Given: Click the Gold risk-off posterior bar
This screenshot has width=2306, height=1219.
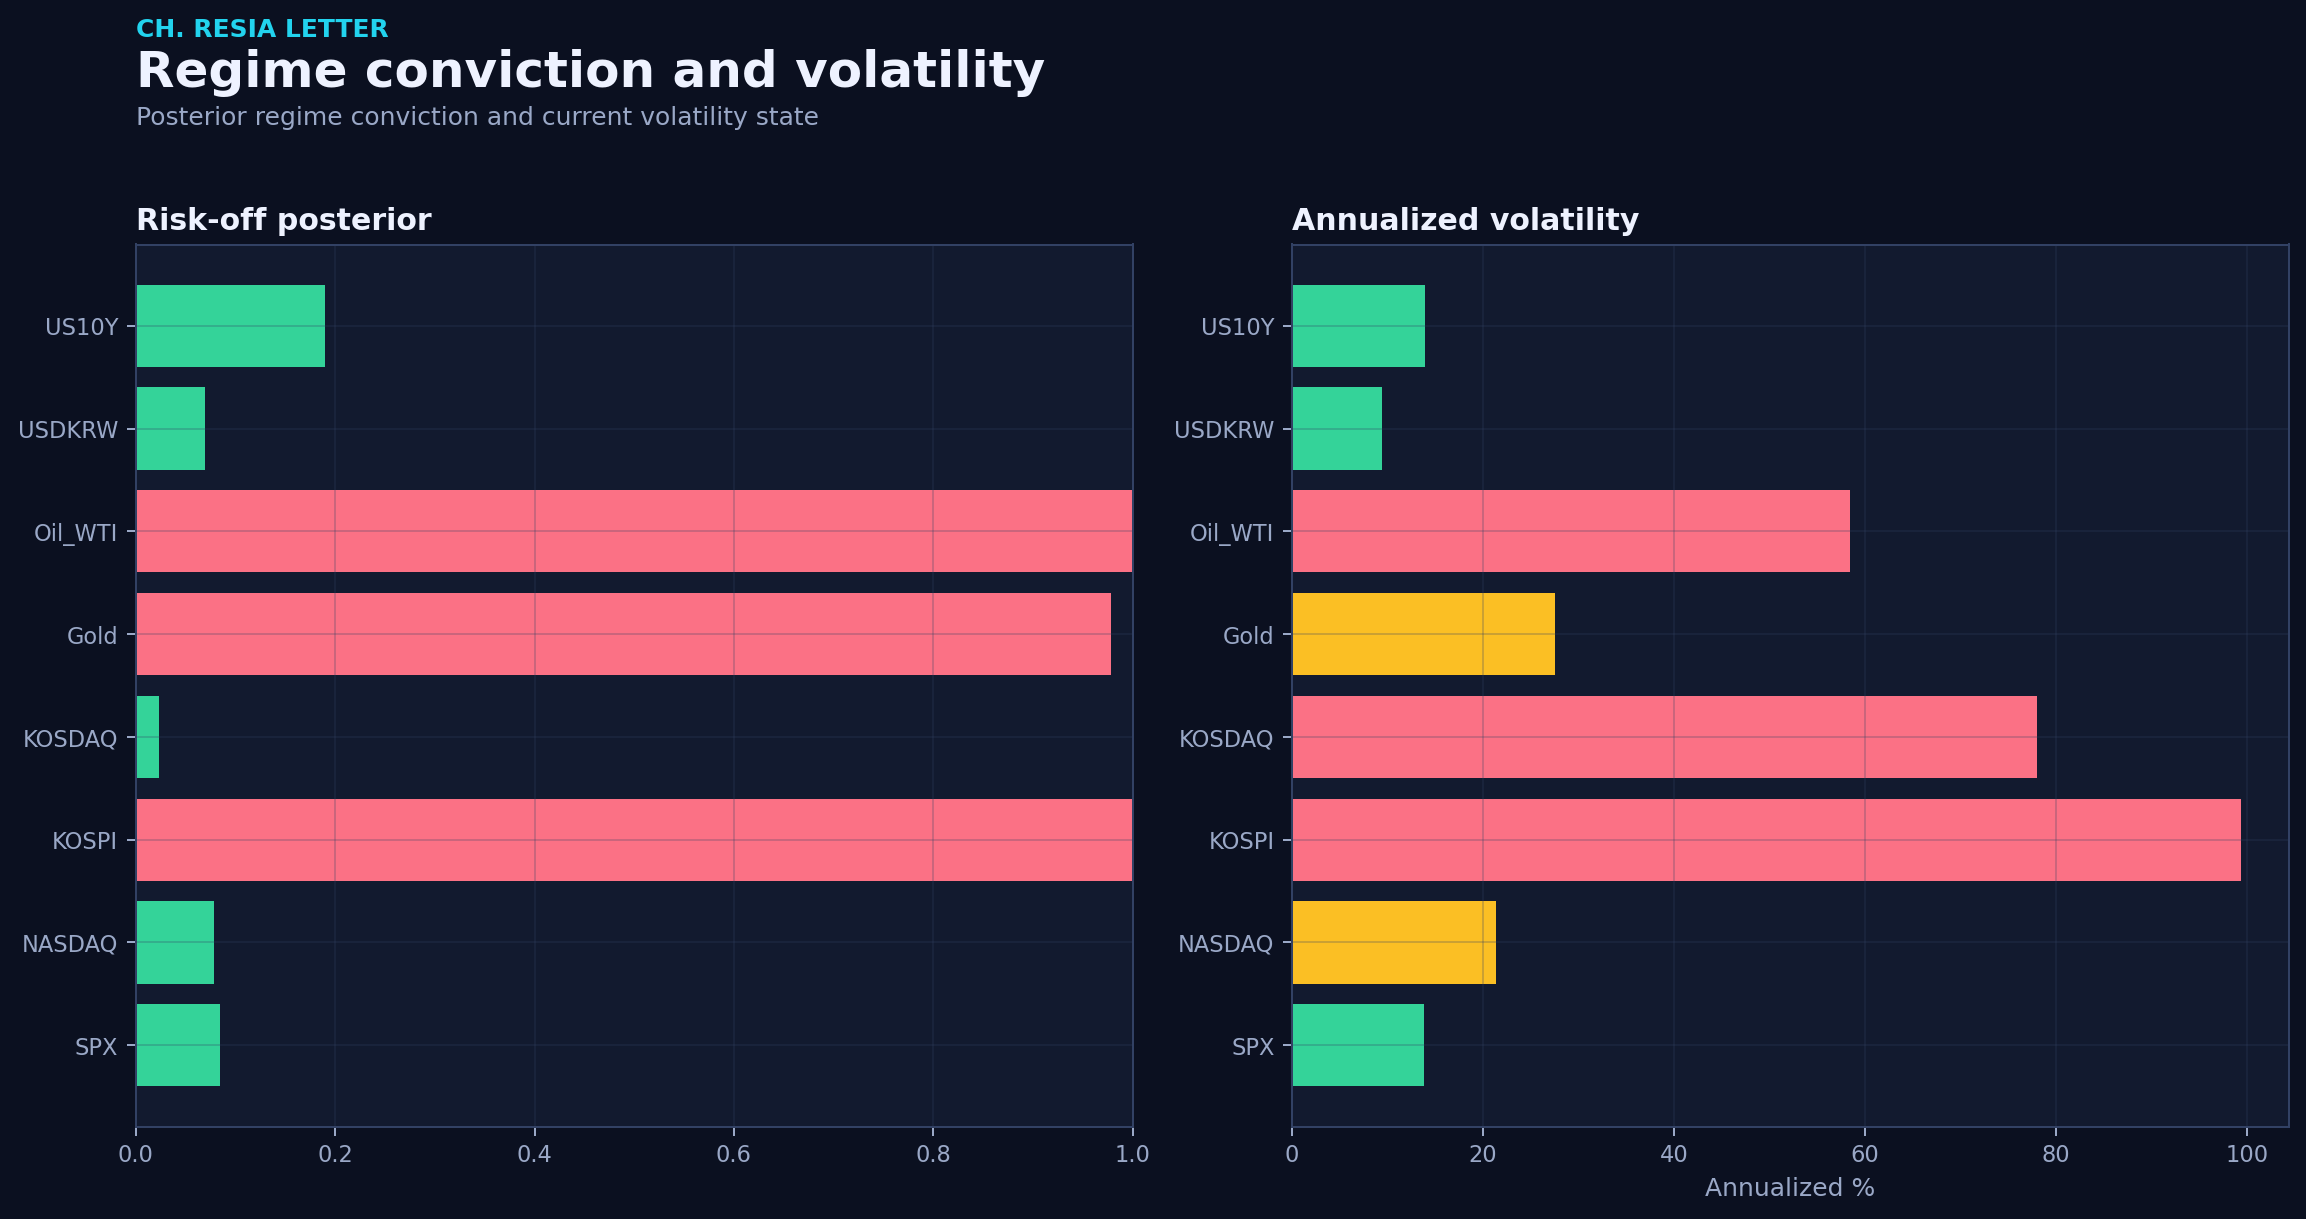Looking at the screenshot, I should coord(623,634).
